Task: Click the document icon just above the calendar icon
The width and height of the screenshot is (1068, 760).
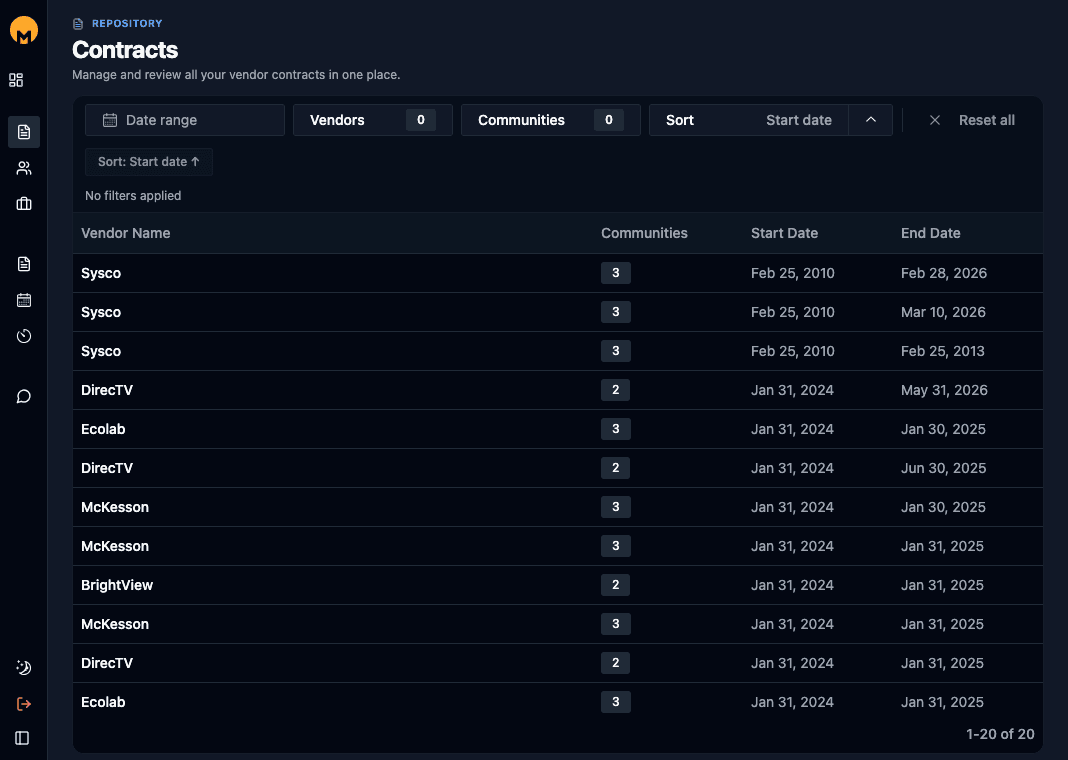Action: coord(24,264)
